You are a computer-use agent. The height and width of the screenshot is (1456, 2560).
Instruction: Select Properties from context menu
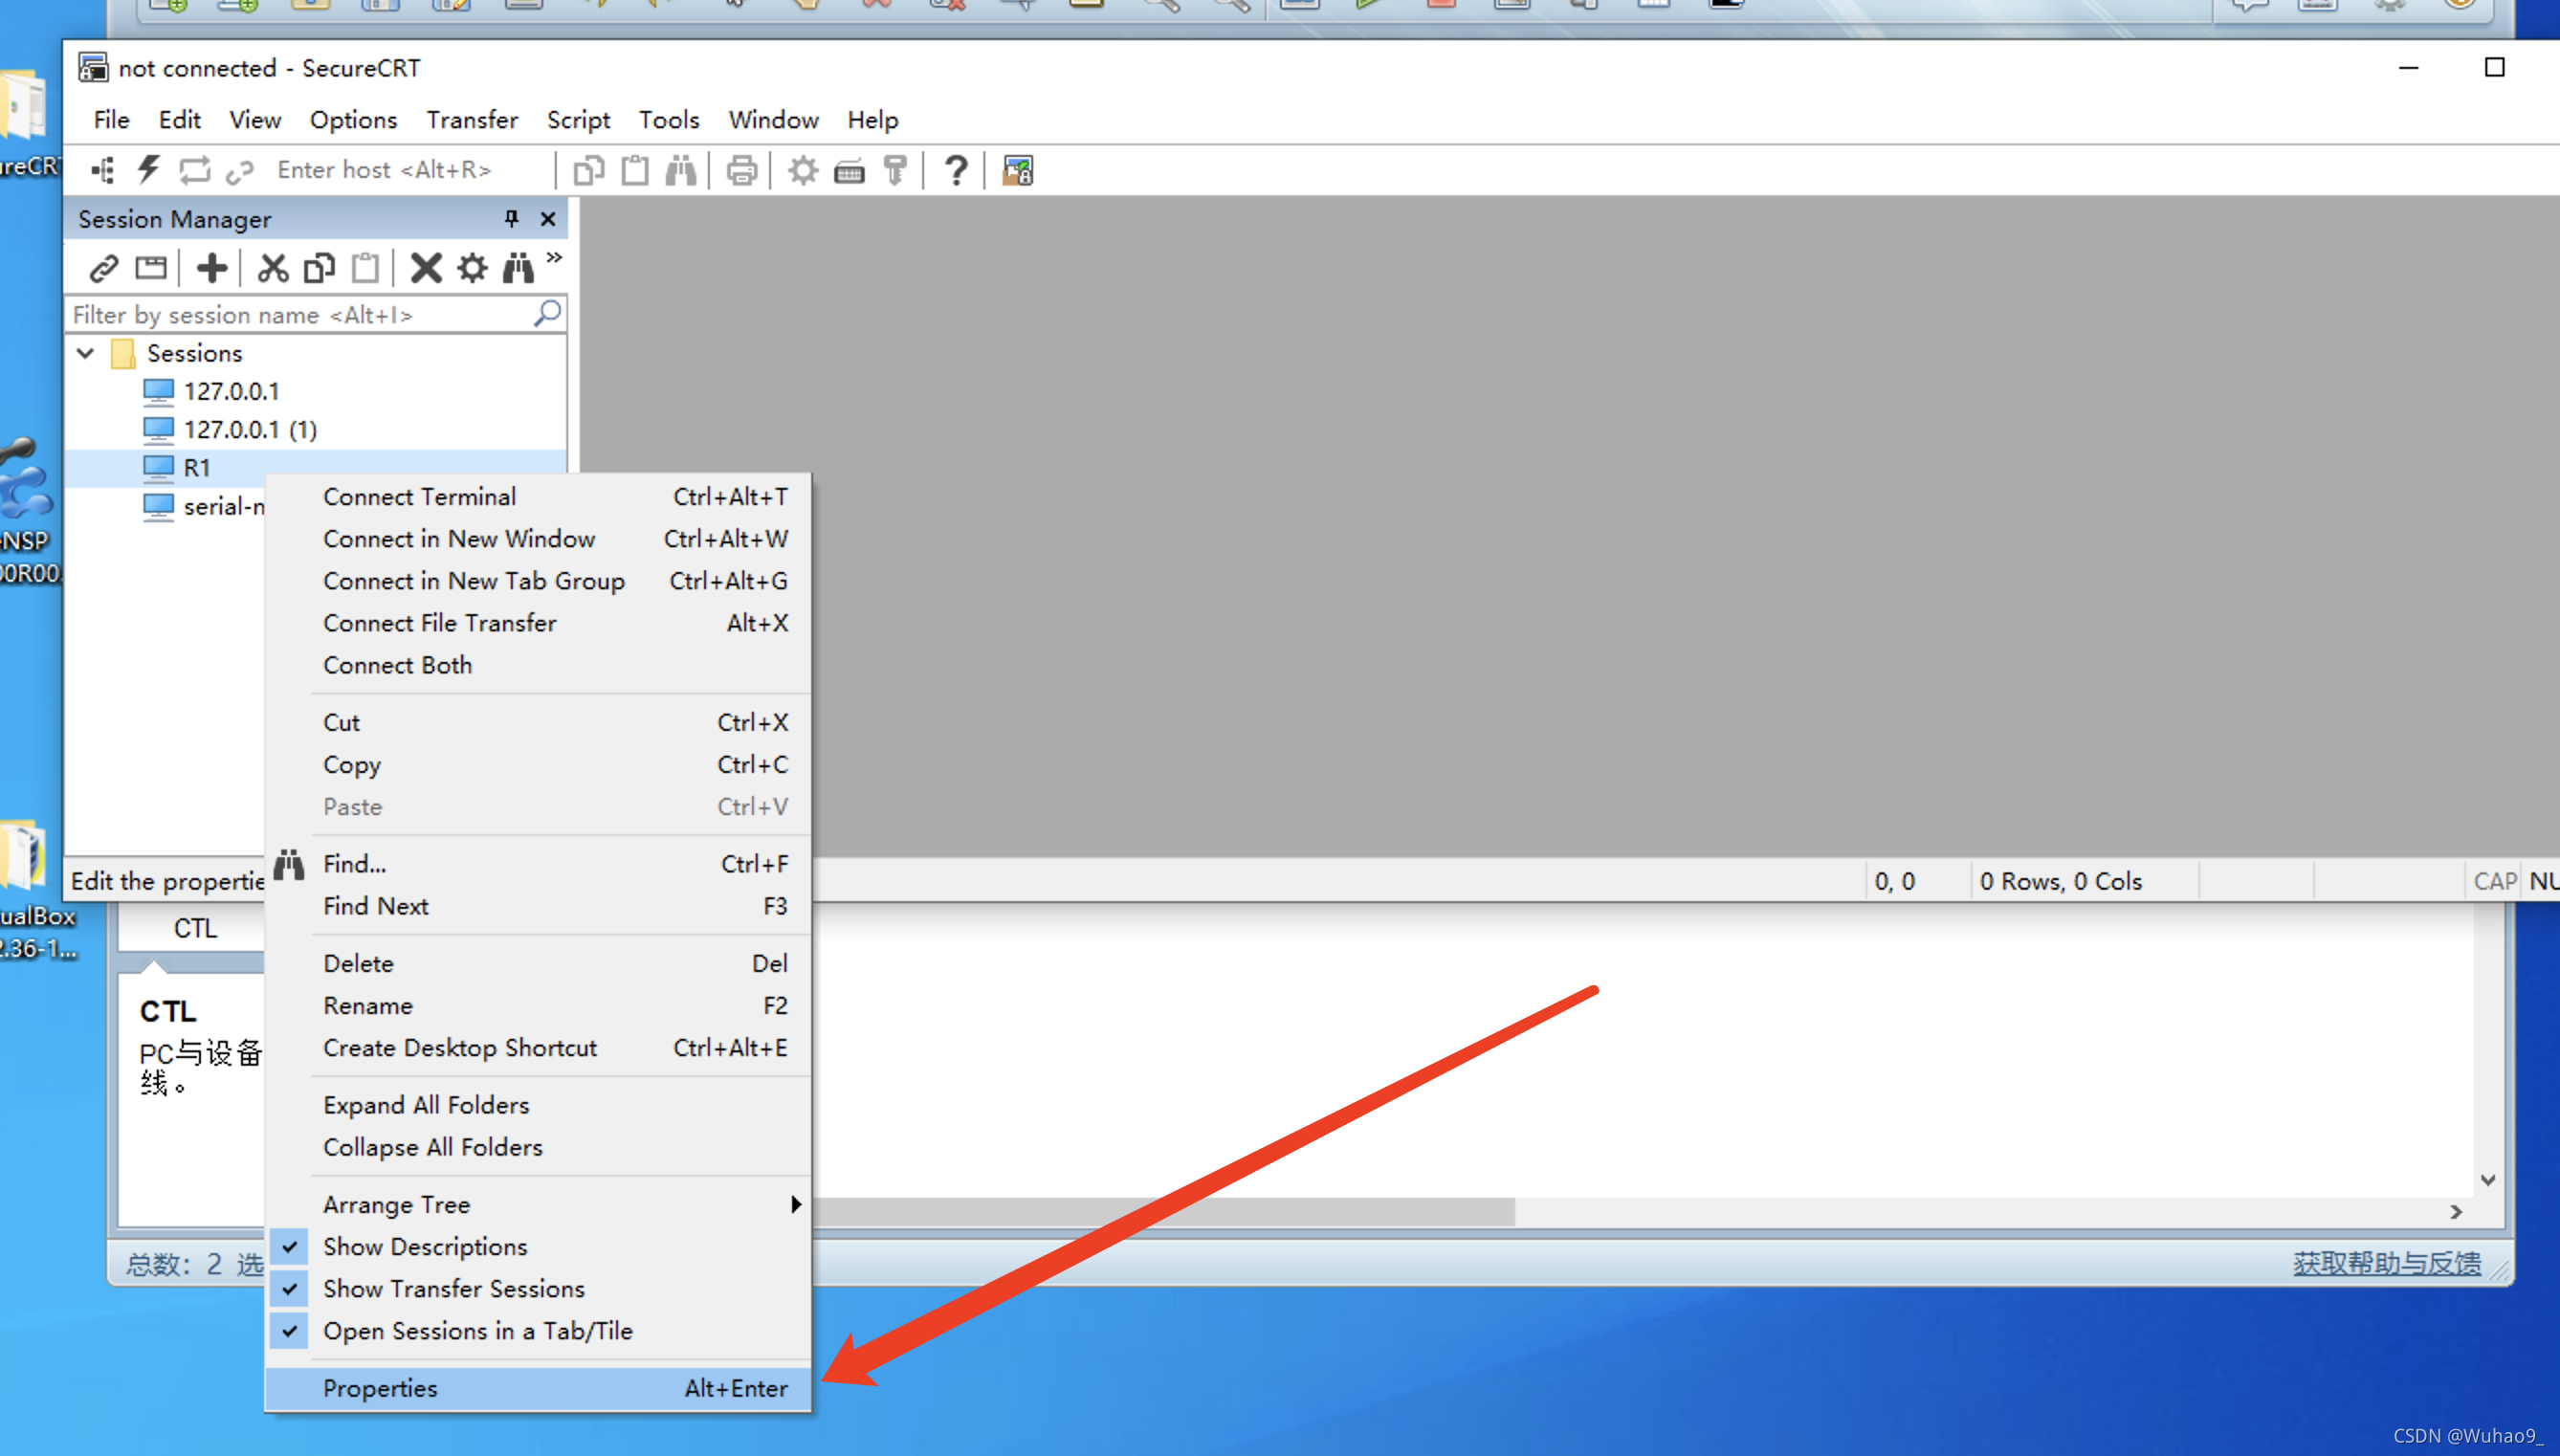[x=380, y=1388]
